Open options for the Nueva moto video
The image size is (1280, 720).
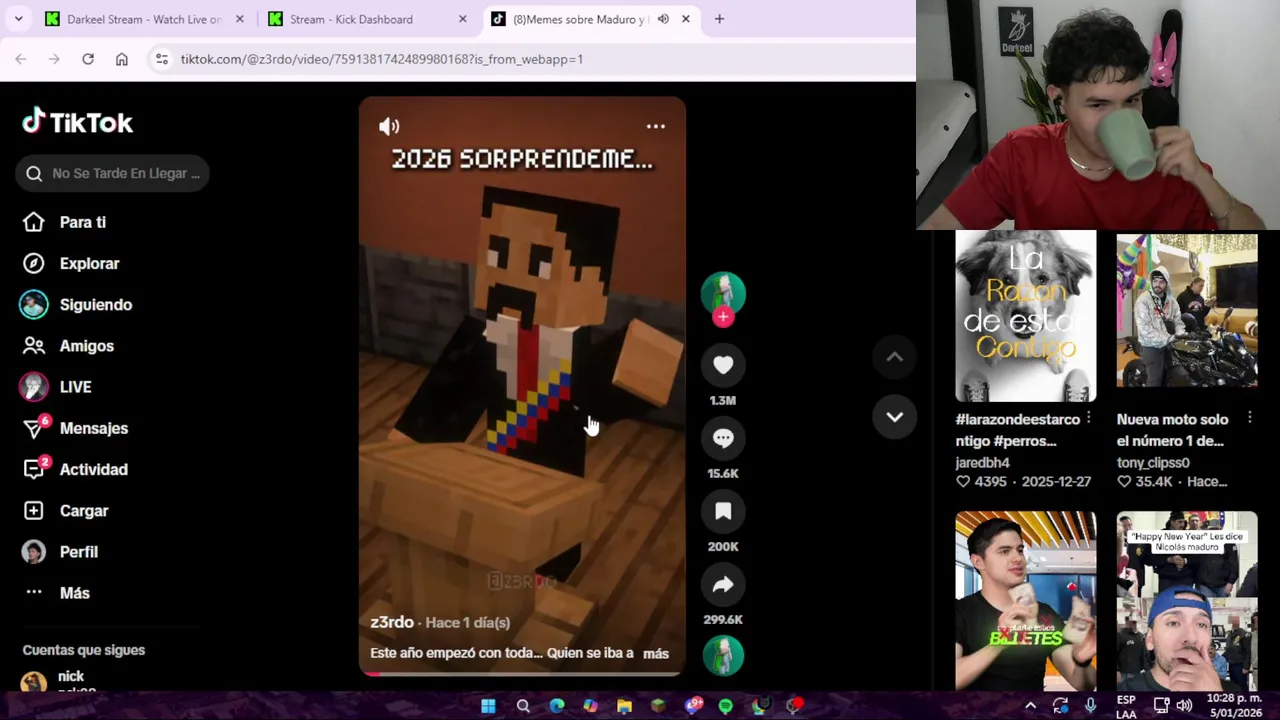[x=1250, y=419]
